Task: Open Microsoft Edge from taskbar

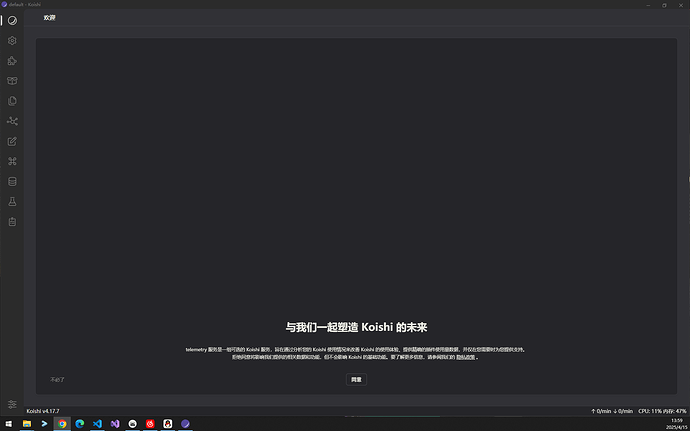Action: pos(80,424)
